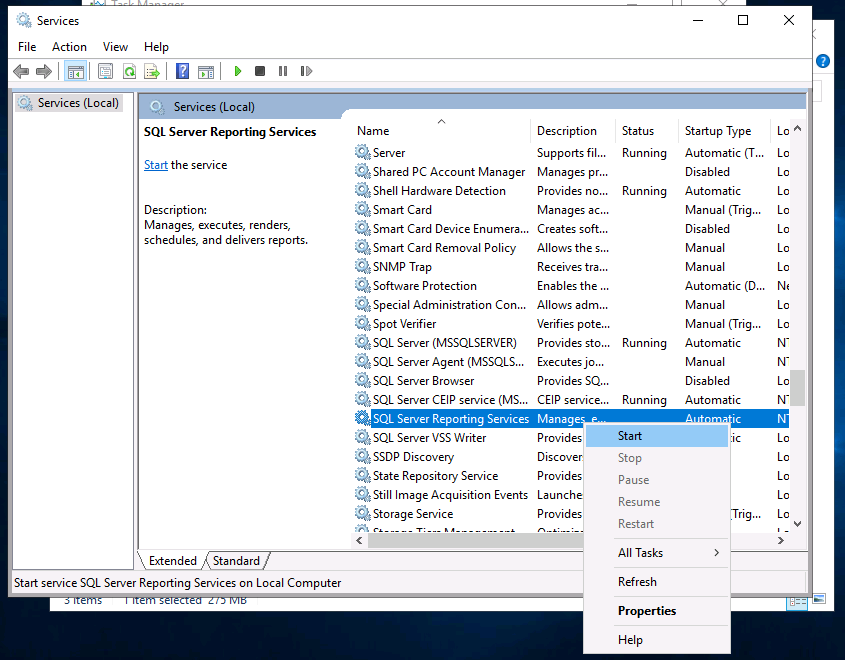The width and height of the screenshot is (845, 660).
Task: Open the Help menu in menu bar
Action: 156,47
